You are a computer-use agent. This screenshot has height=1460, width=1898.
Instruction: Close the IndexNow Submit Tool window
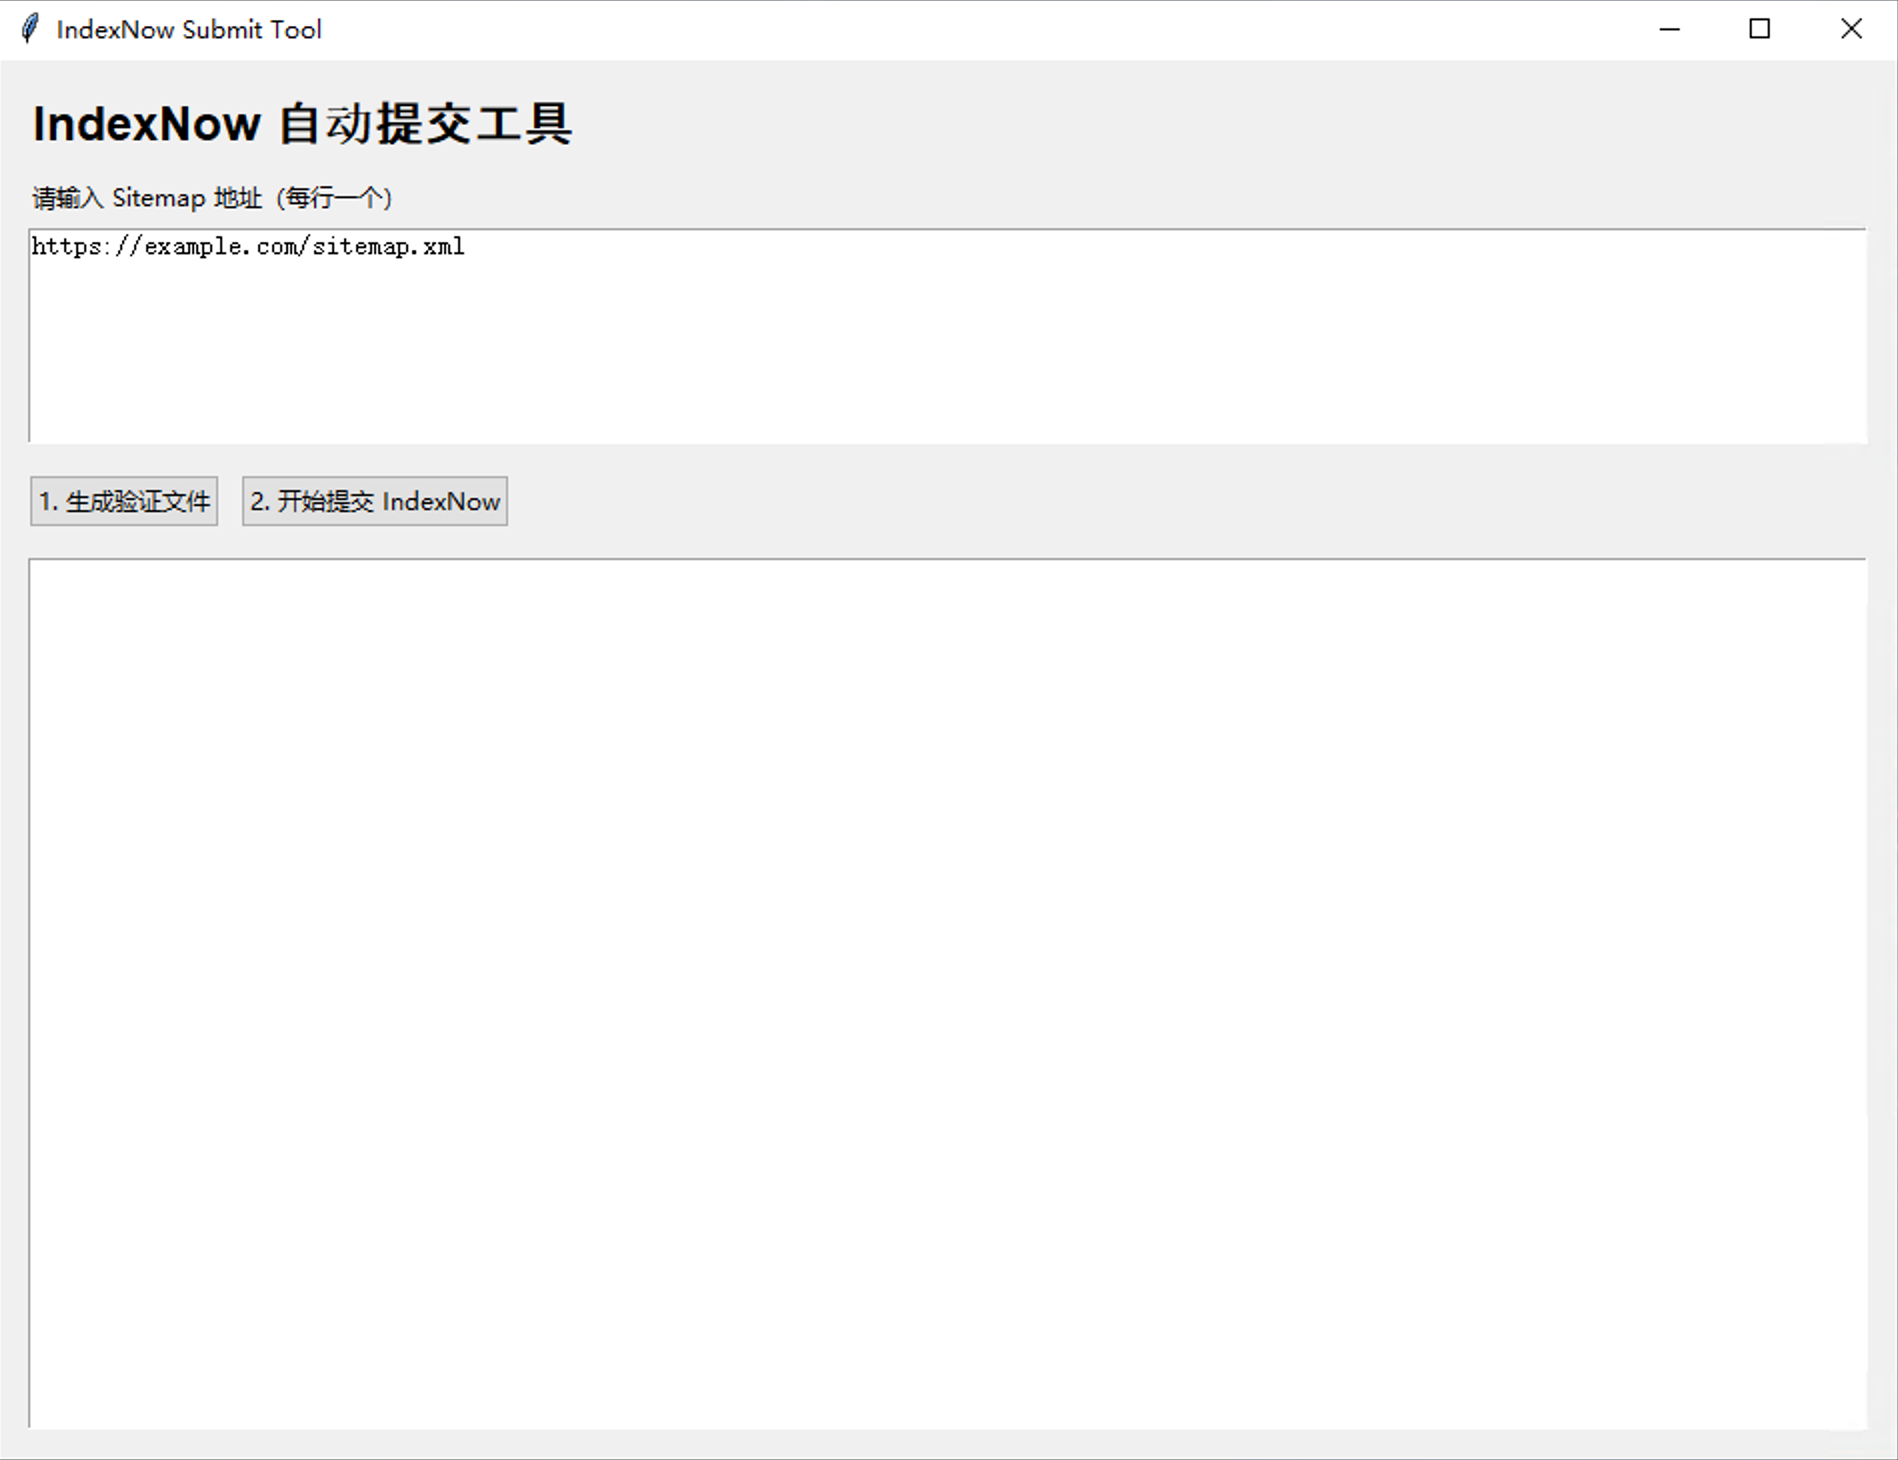(1851, 29)
